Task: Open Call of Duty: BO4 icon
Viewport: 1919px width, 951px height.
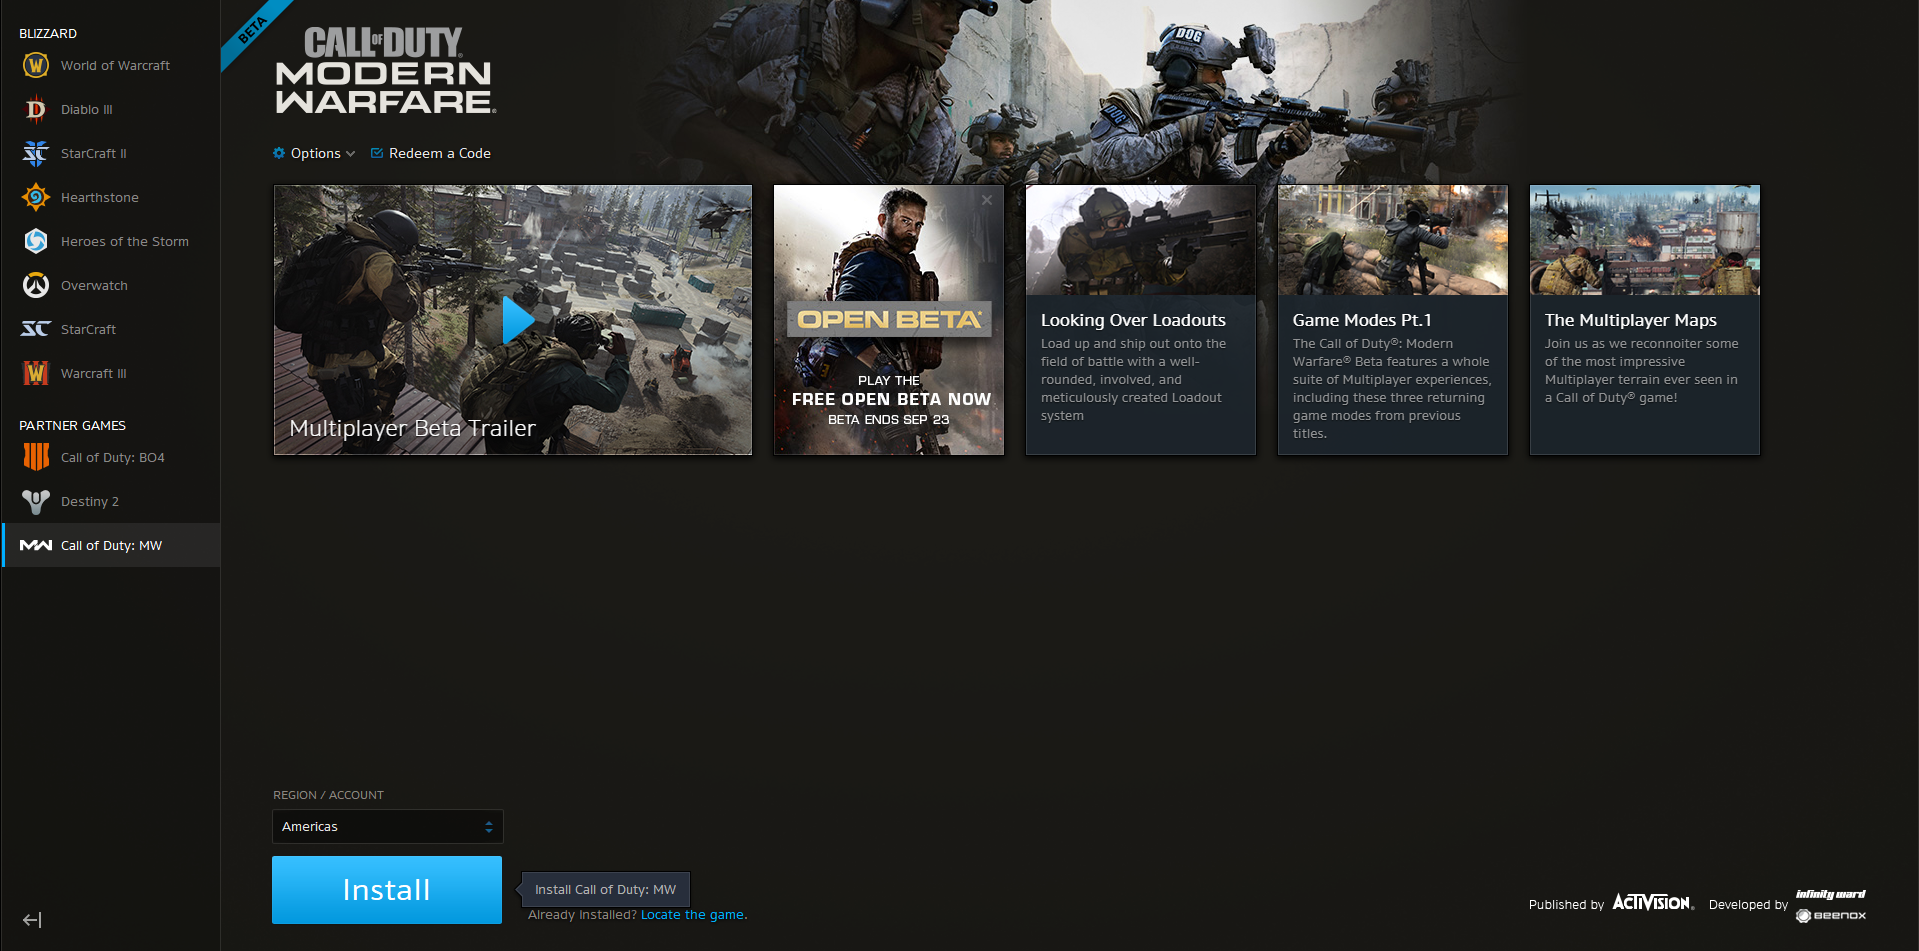Action: (36, 457)
